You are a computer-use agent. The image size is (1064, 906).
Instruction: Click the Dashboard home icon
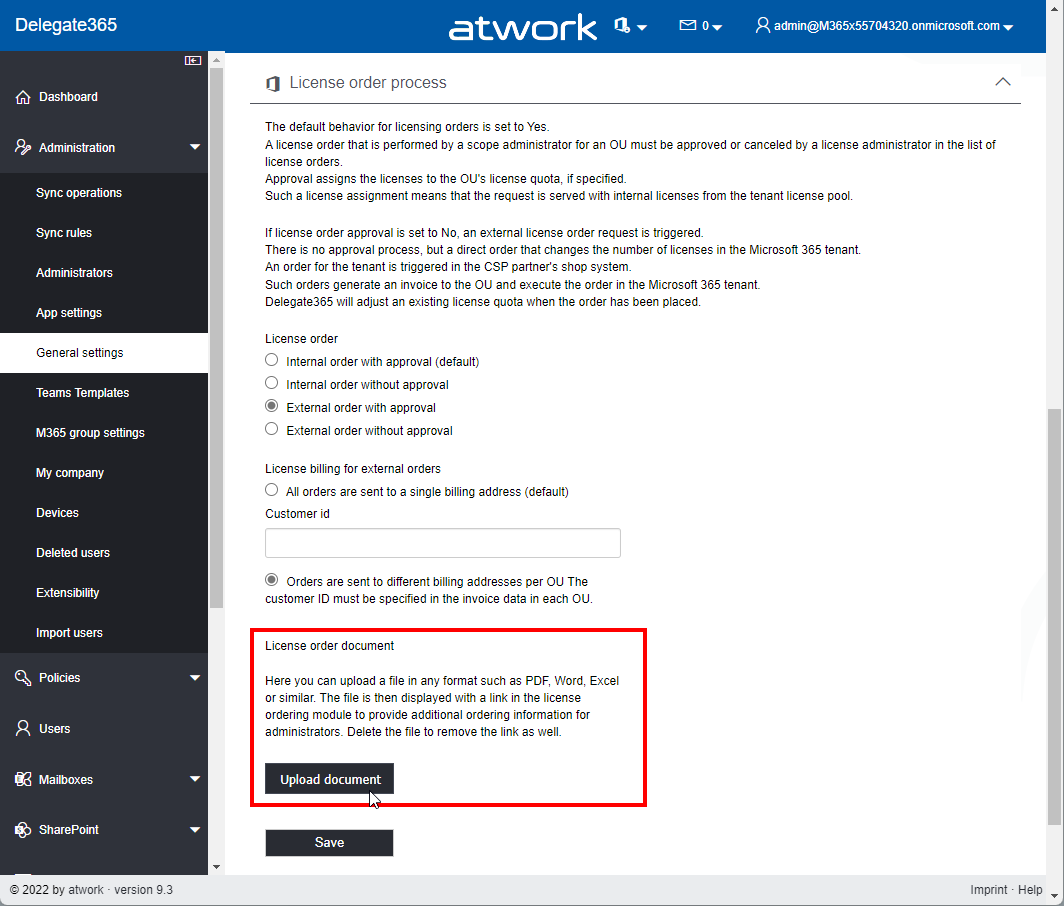pos(23,97)
